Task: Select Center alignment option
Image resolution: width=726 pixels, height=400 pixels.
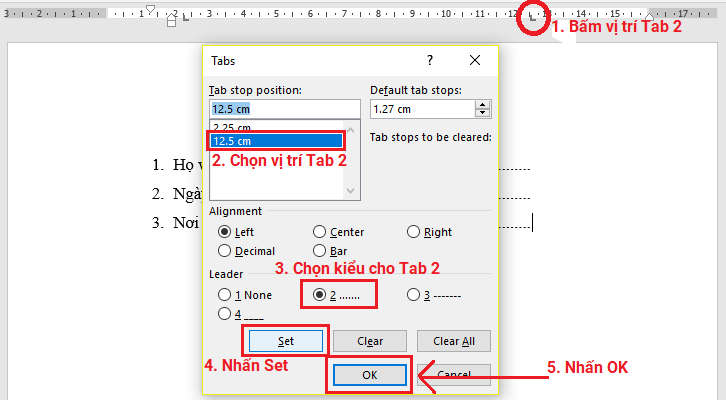Action: point(320,232)
